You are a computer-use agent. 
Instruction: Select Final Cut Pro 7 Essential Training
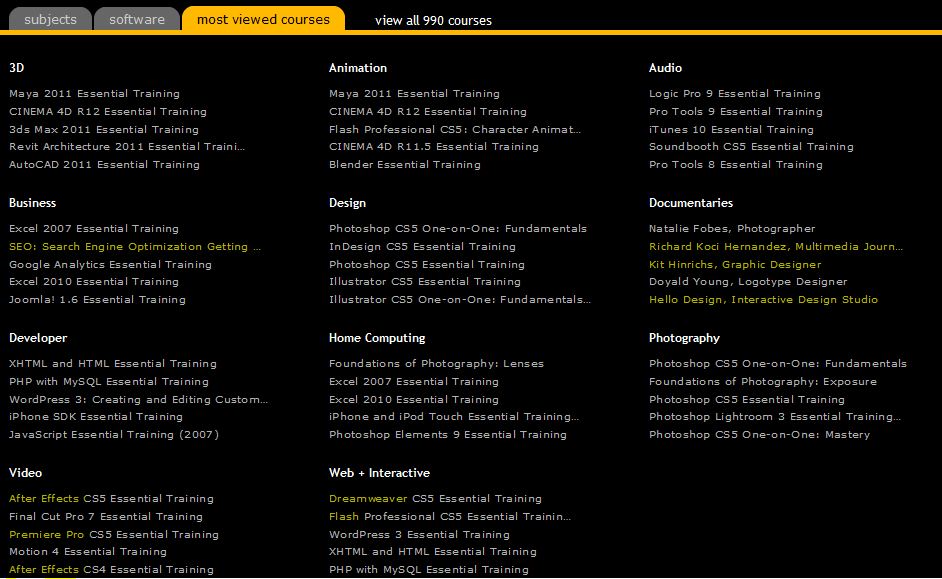[106, 517]
